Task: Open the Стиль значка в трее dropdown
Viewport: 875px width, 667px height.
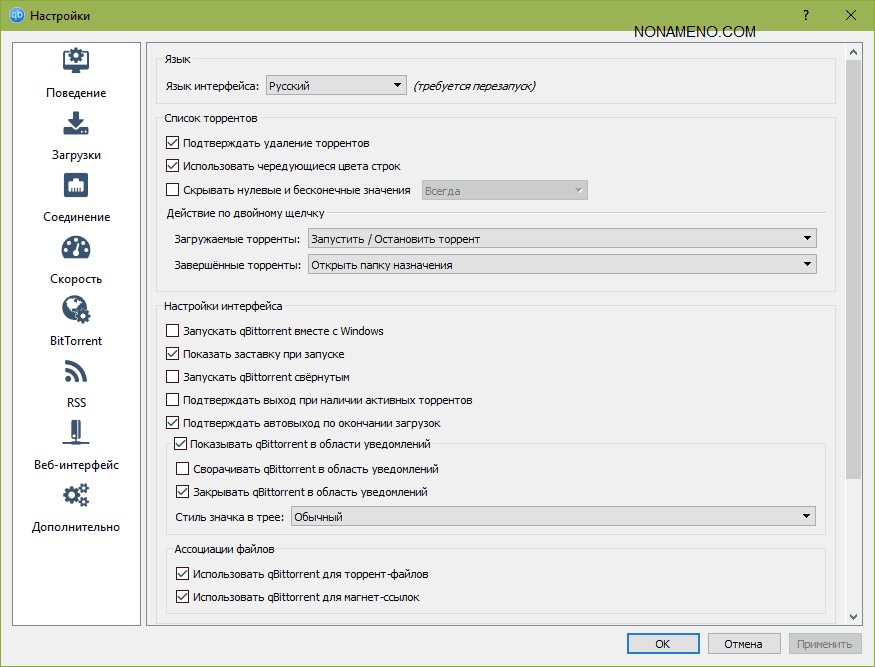Action: 552,517
